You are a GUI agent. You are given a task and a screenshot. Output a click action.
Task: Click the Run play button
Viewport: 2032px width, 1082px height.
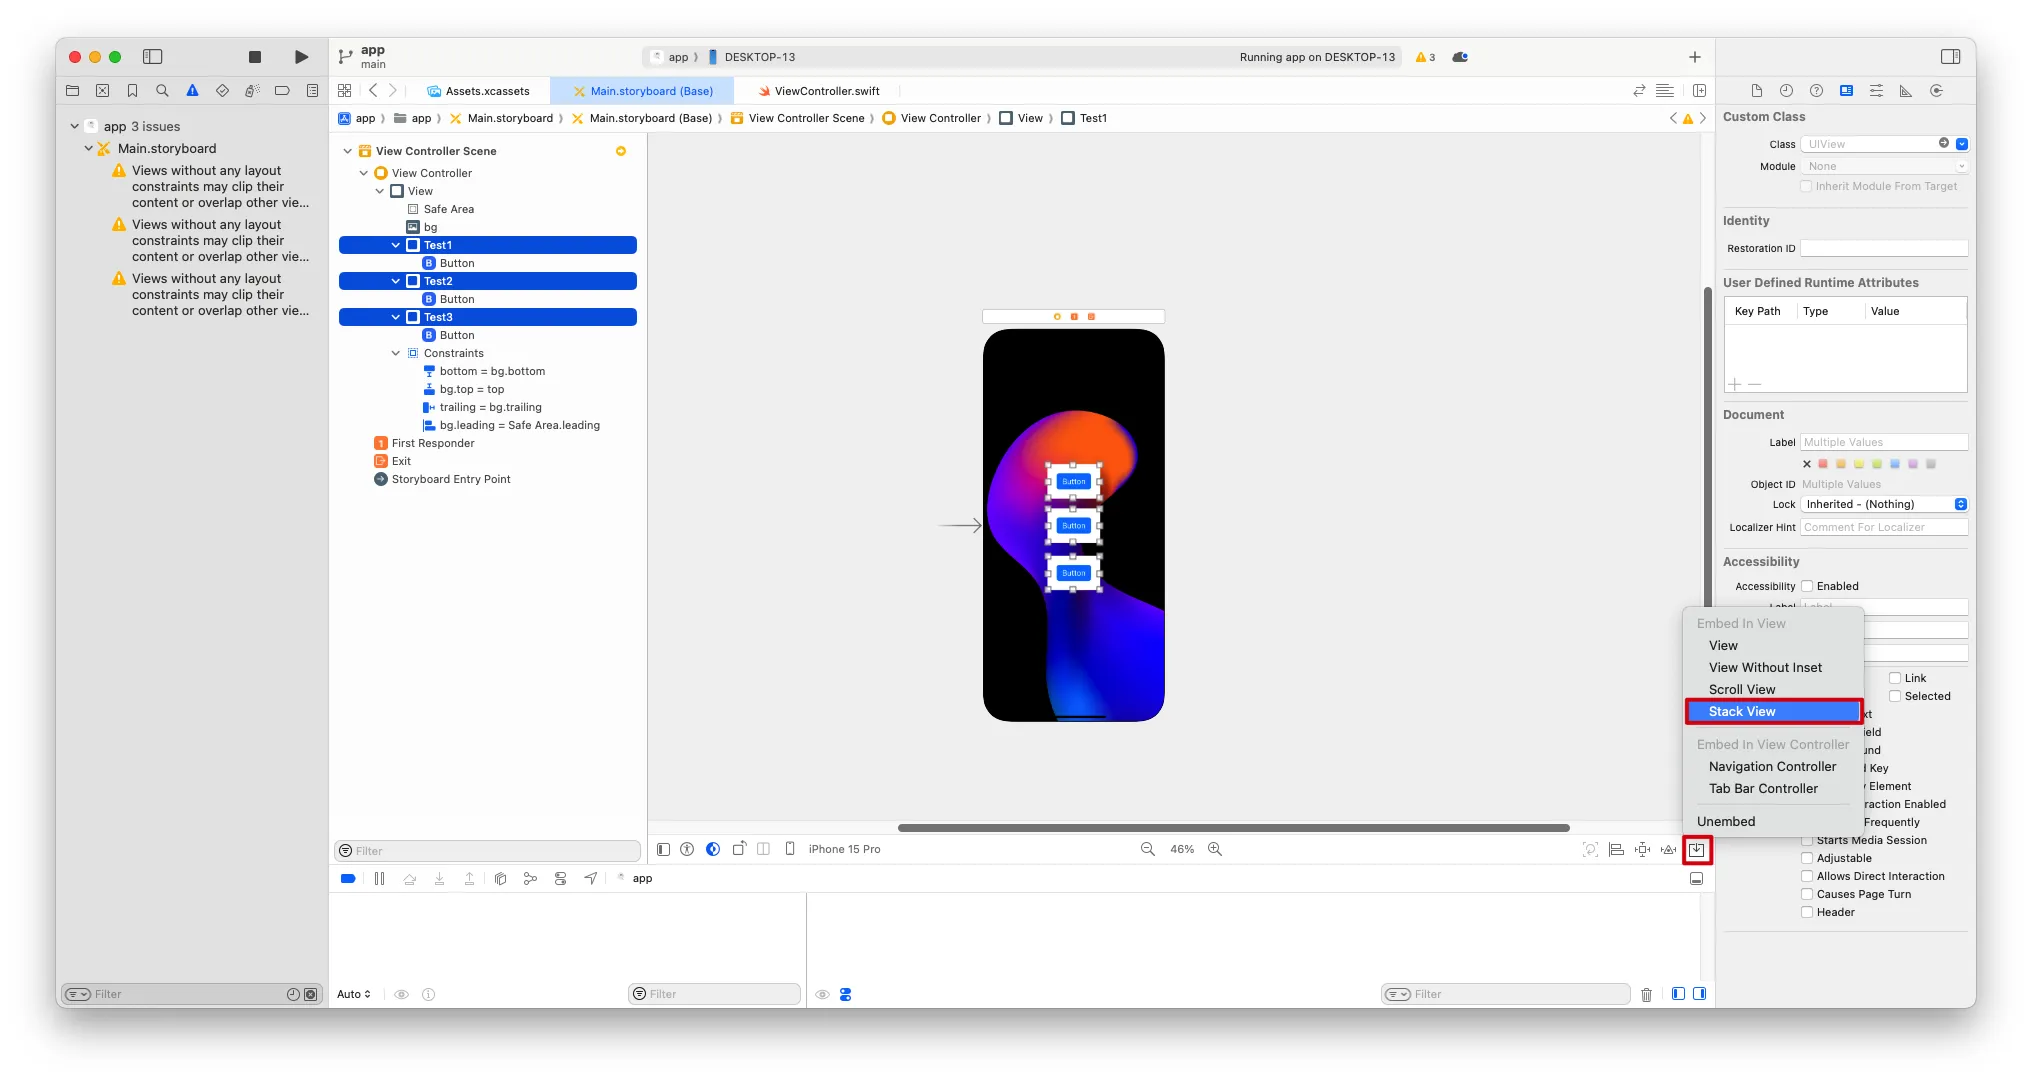[301, 57]
